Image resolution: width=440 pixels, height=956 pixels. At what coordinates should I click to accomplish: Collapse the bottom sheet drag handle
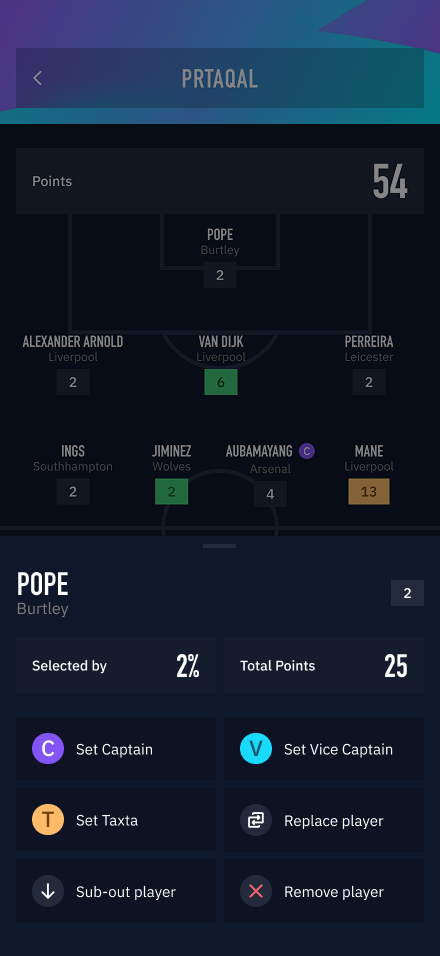[x=219, y=546]
